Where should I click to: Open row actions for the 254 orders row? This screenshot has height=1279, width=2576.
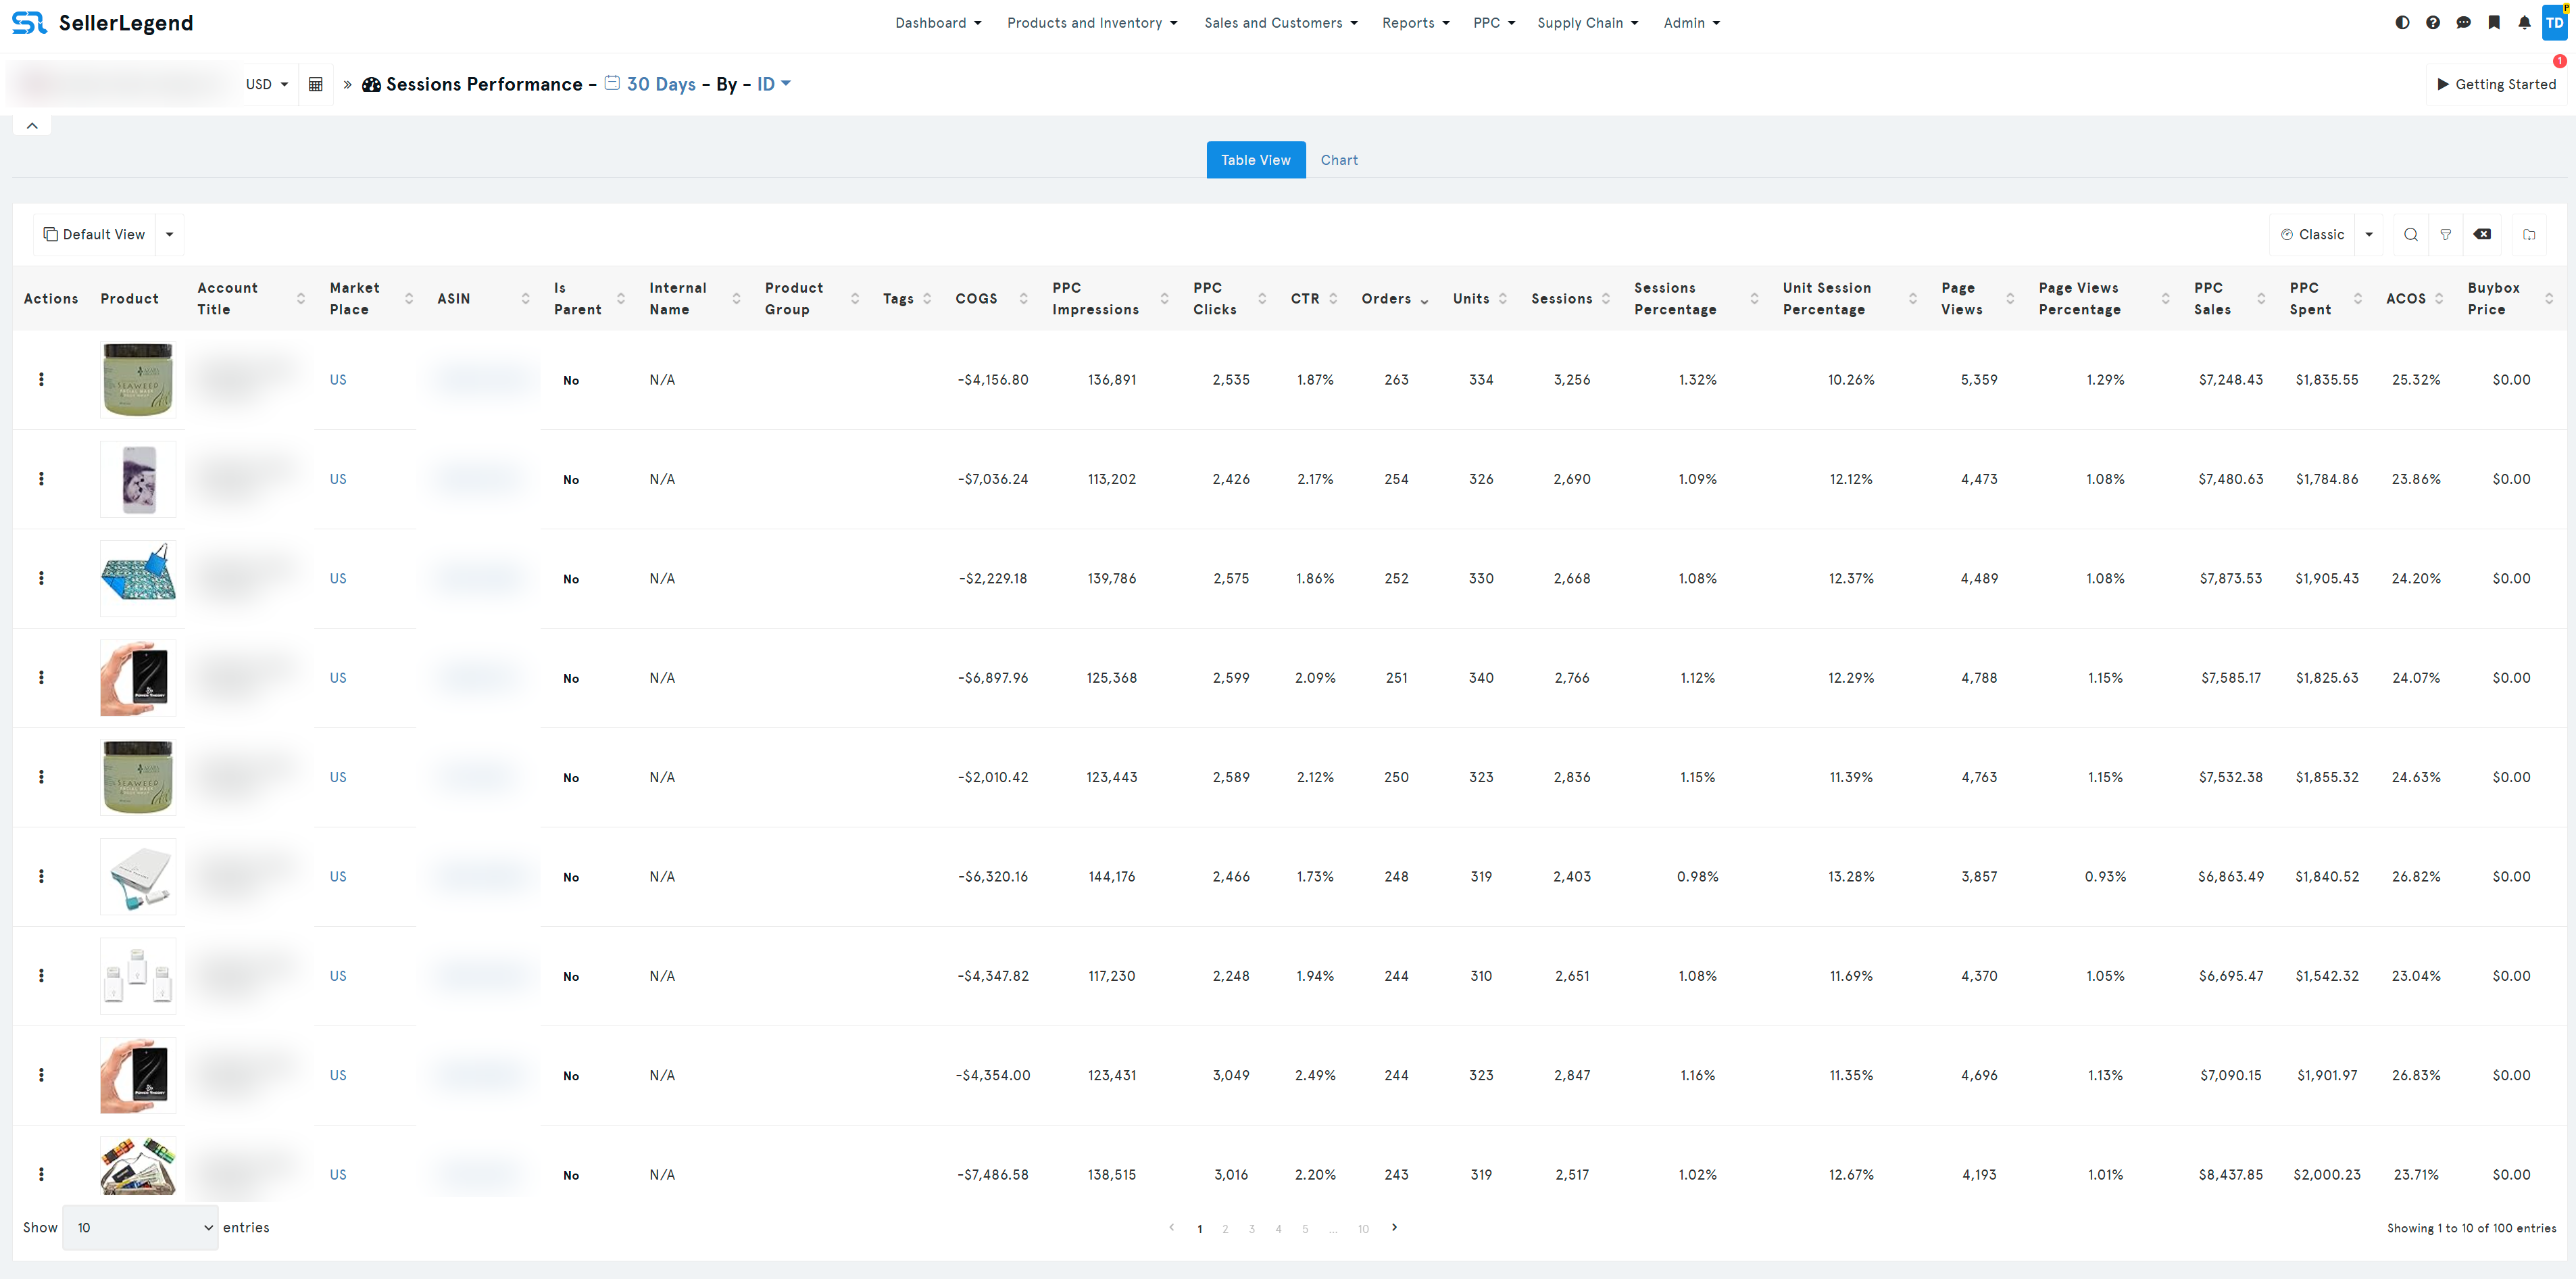click(x=41, y=479)
